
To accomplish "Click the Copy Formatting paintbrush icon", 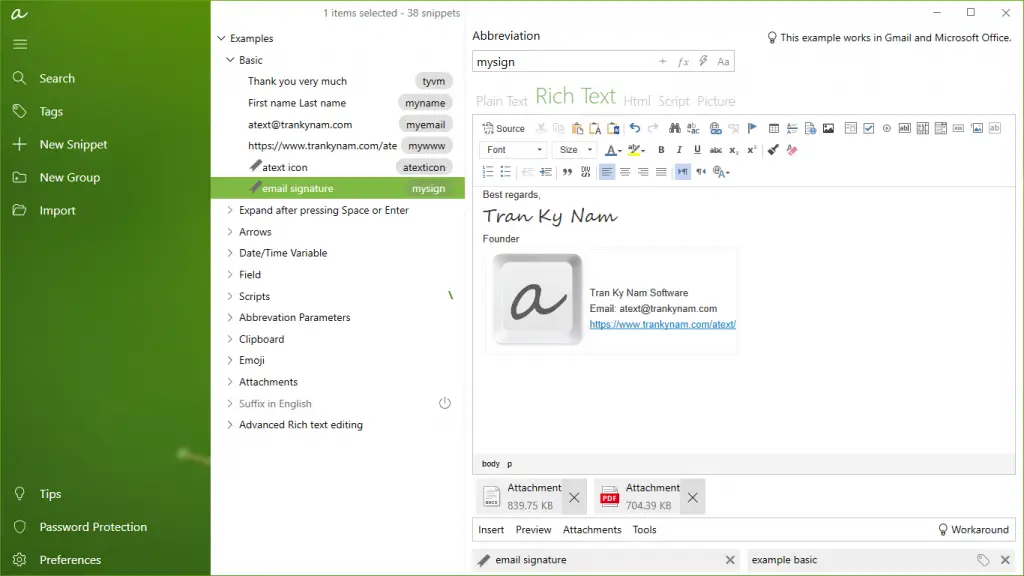I will 773,150.
